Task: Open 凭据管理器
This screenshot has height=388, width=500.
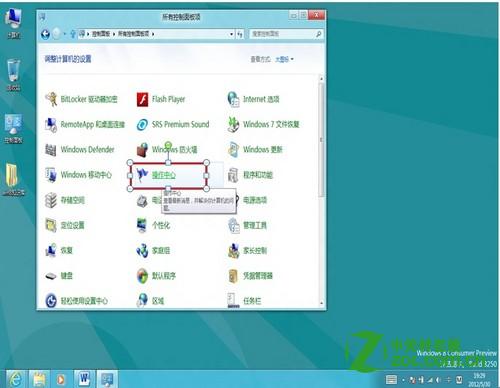Action: coord(250,276)
